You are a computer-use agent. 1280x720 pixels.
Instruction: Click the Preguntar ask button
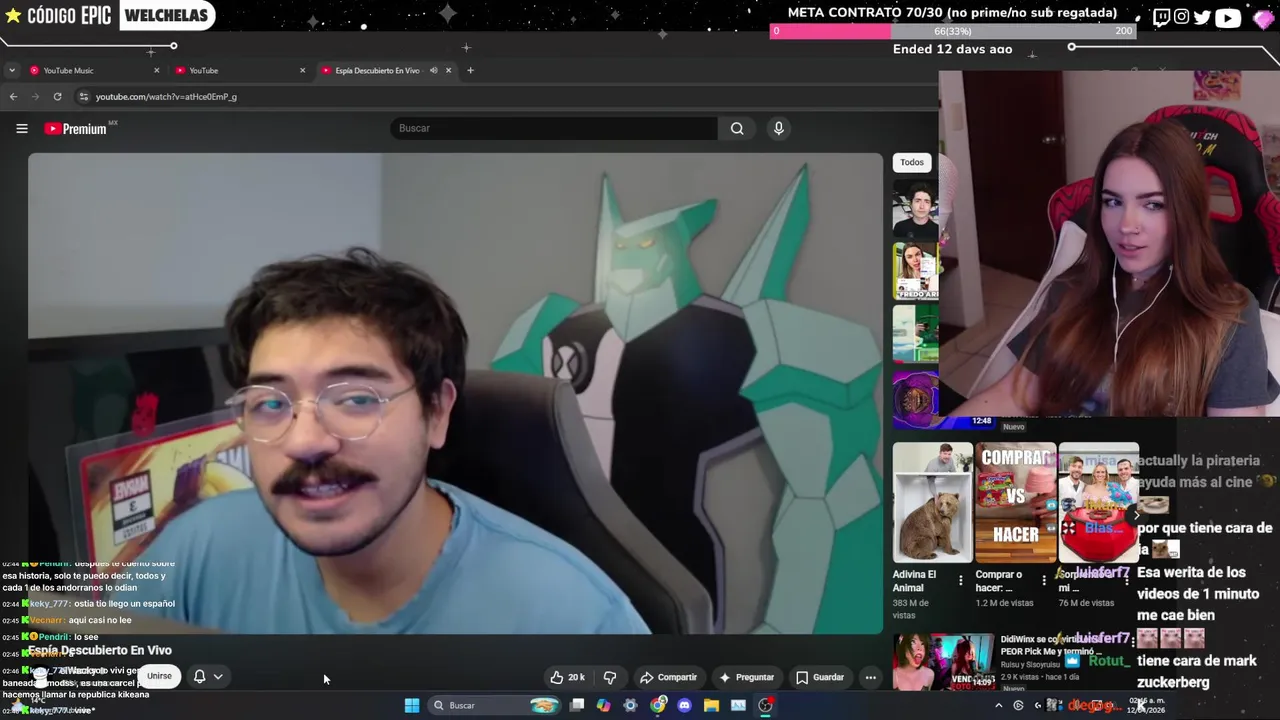pos(746,677)
